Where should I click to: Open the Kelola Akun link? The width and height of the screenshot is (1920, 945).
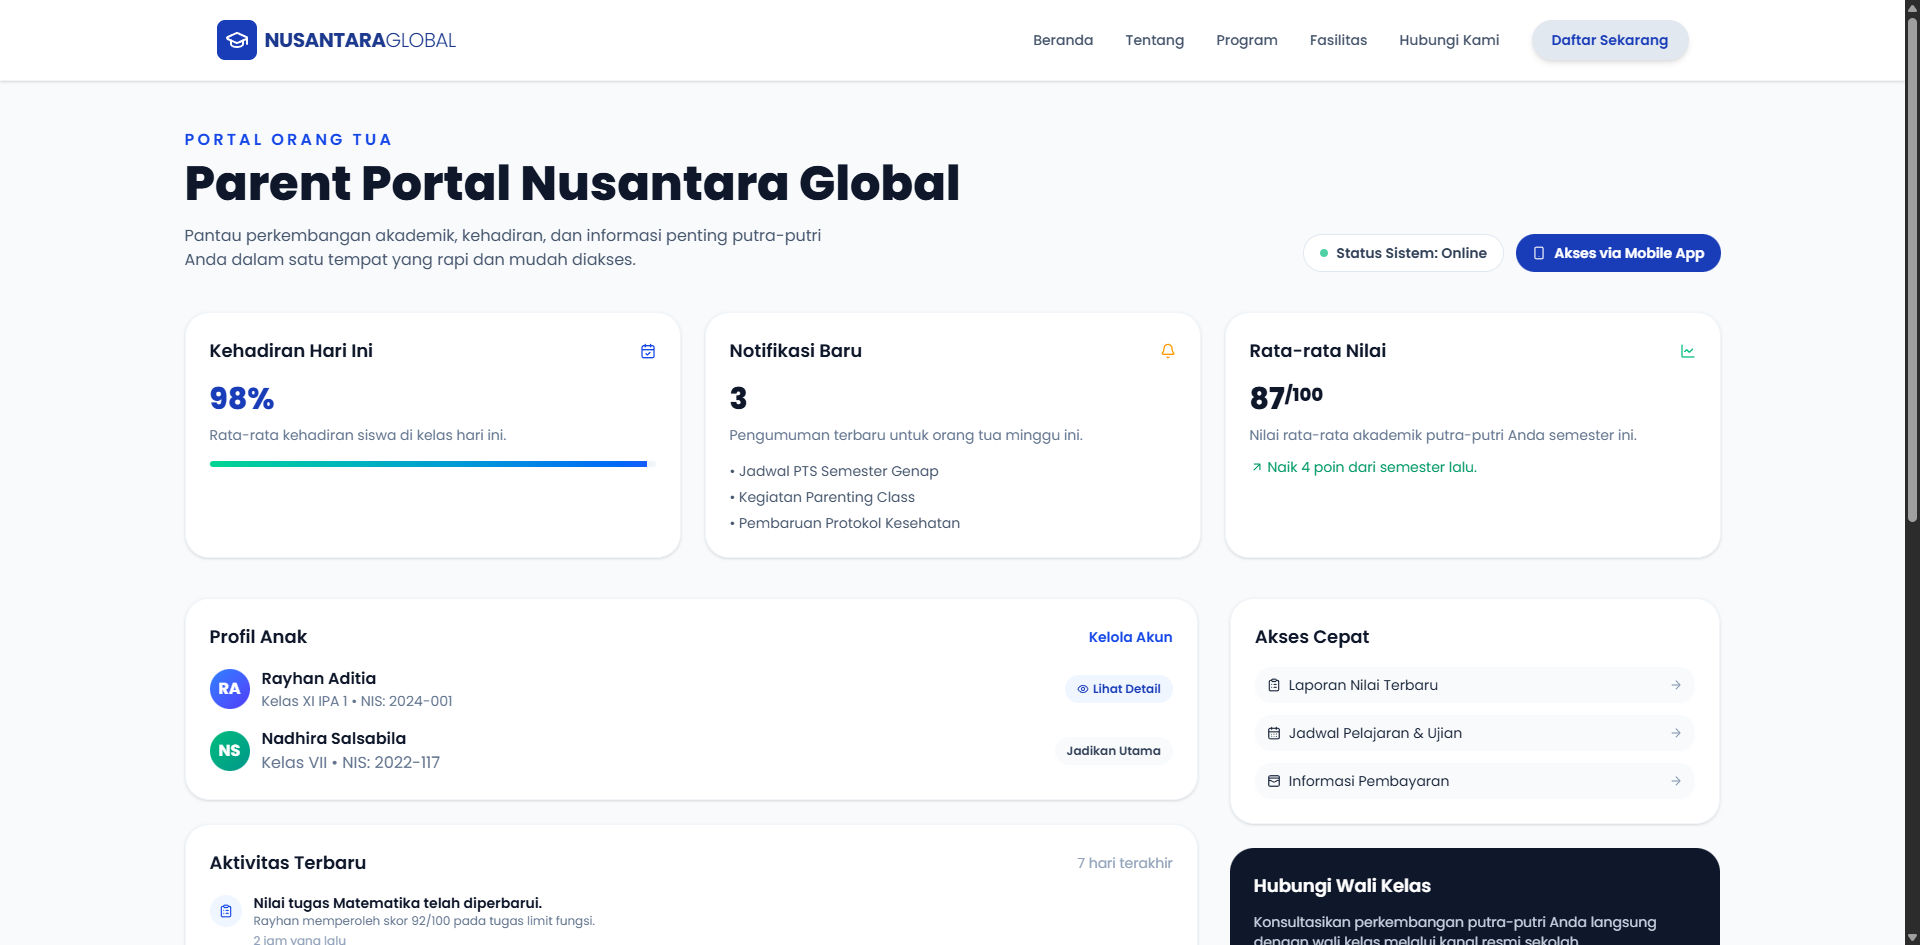tap(1130, 637)
